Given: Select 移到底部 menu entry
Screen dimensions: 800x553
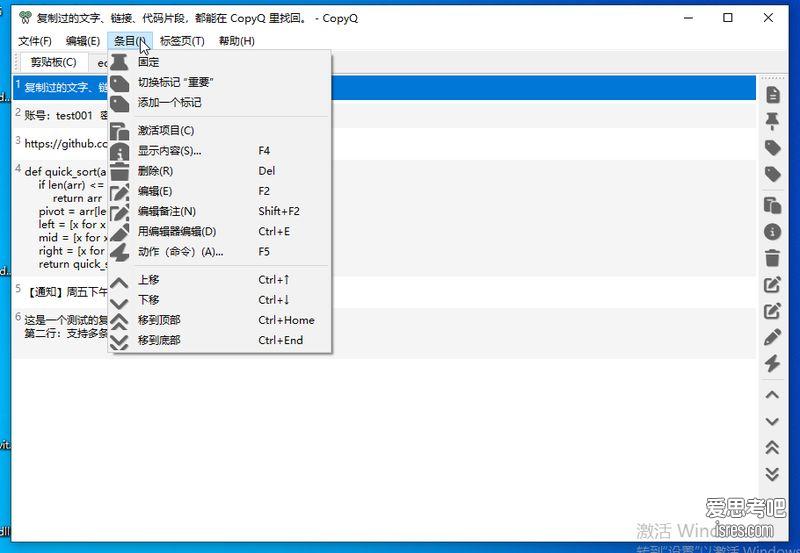Looking at the screenshot, I should pos(220,340).
